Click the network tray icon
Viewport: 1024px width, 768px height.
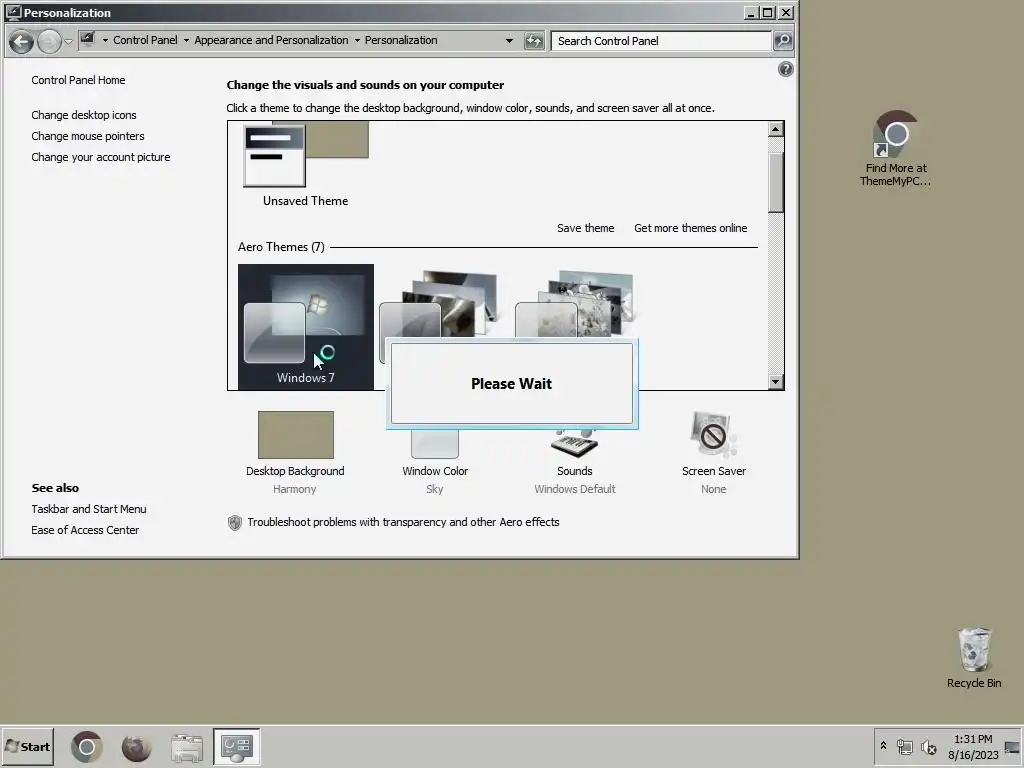pos(904,746)
